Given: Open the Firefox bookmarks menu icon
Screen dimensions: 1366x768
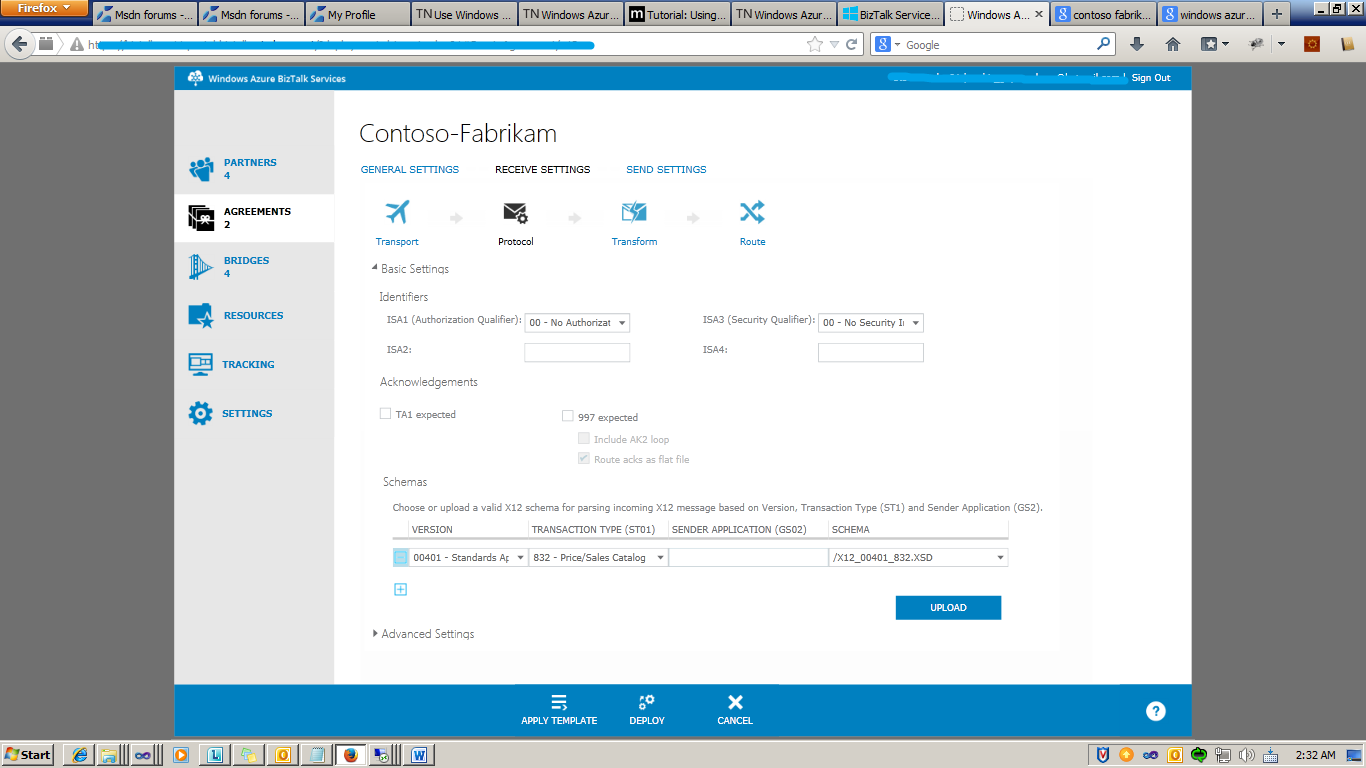Looking at the screenshot, I should 1210,44.
